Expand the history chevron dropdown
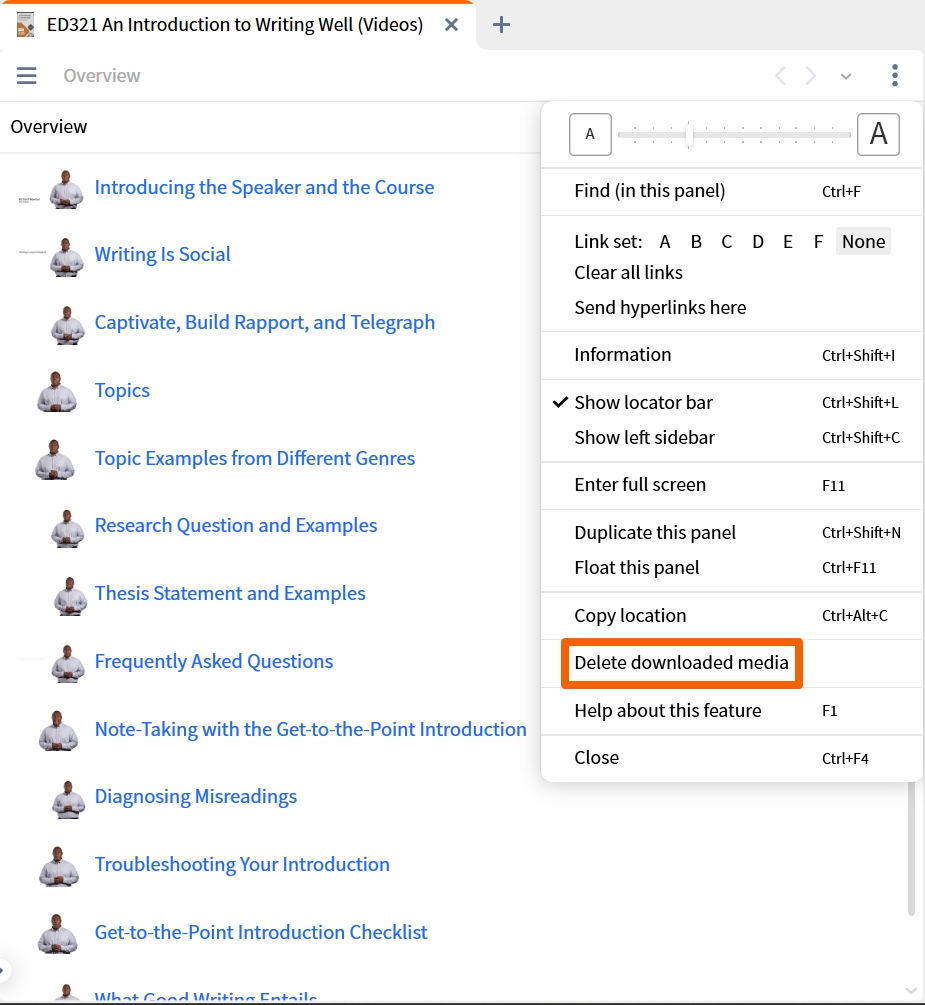Image resolution: width=925 pixels, height=1005 pixels. [x=846, y=76]
